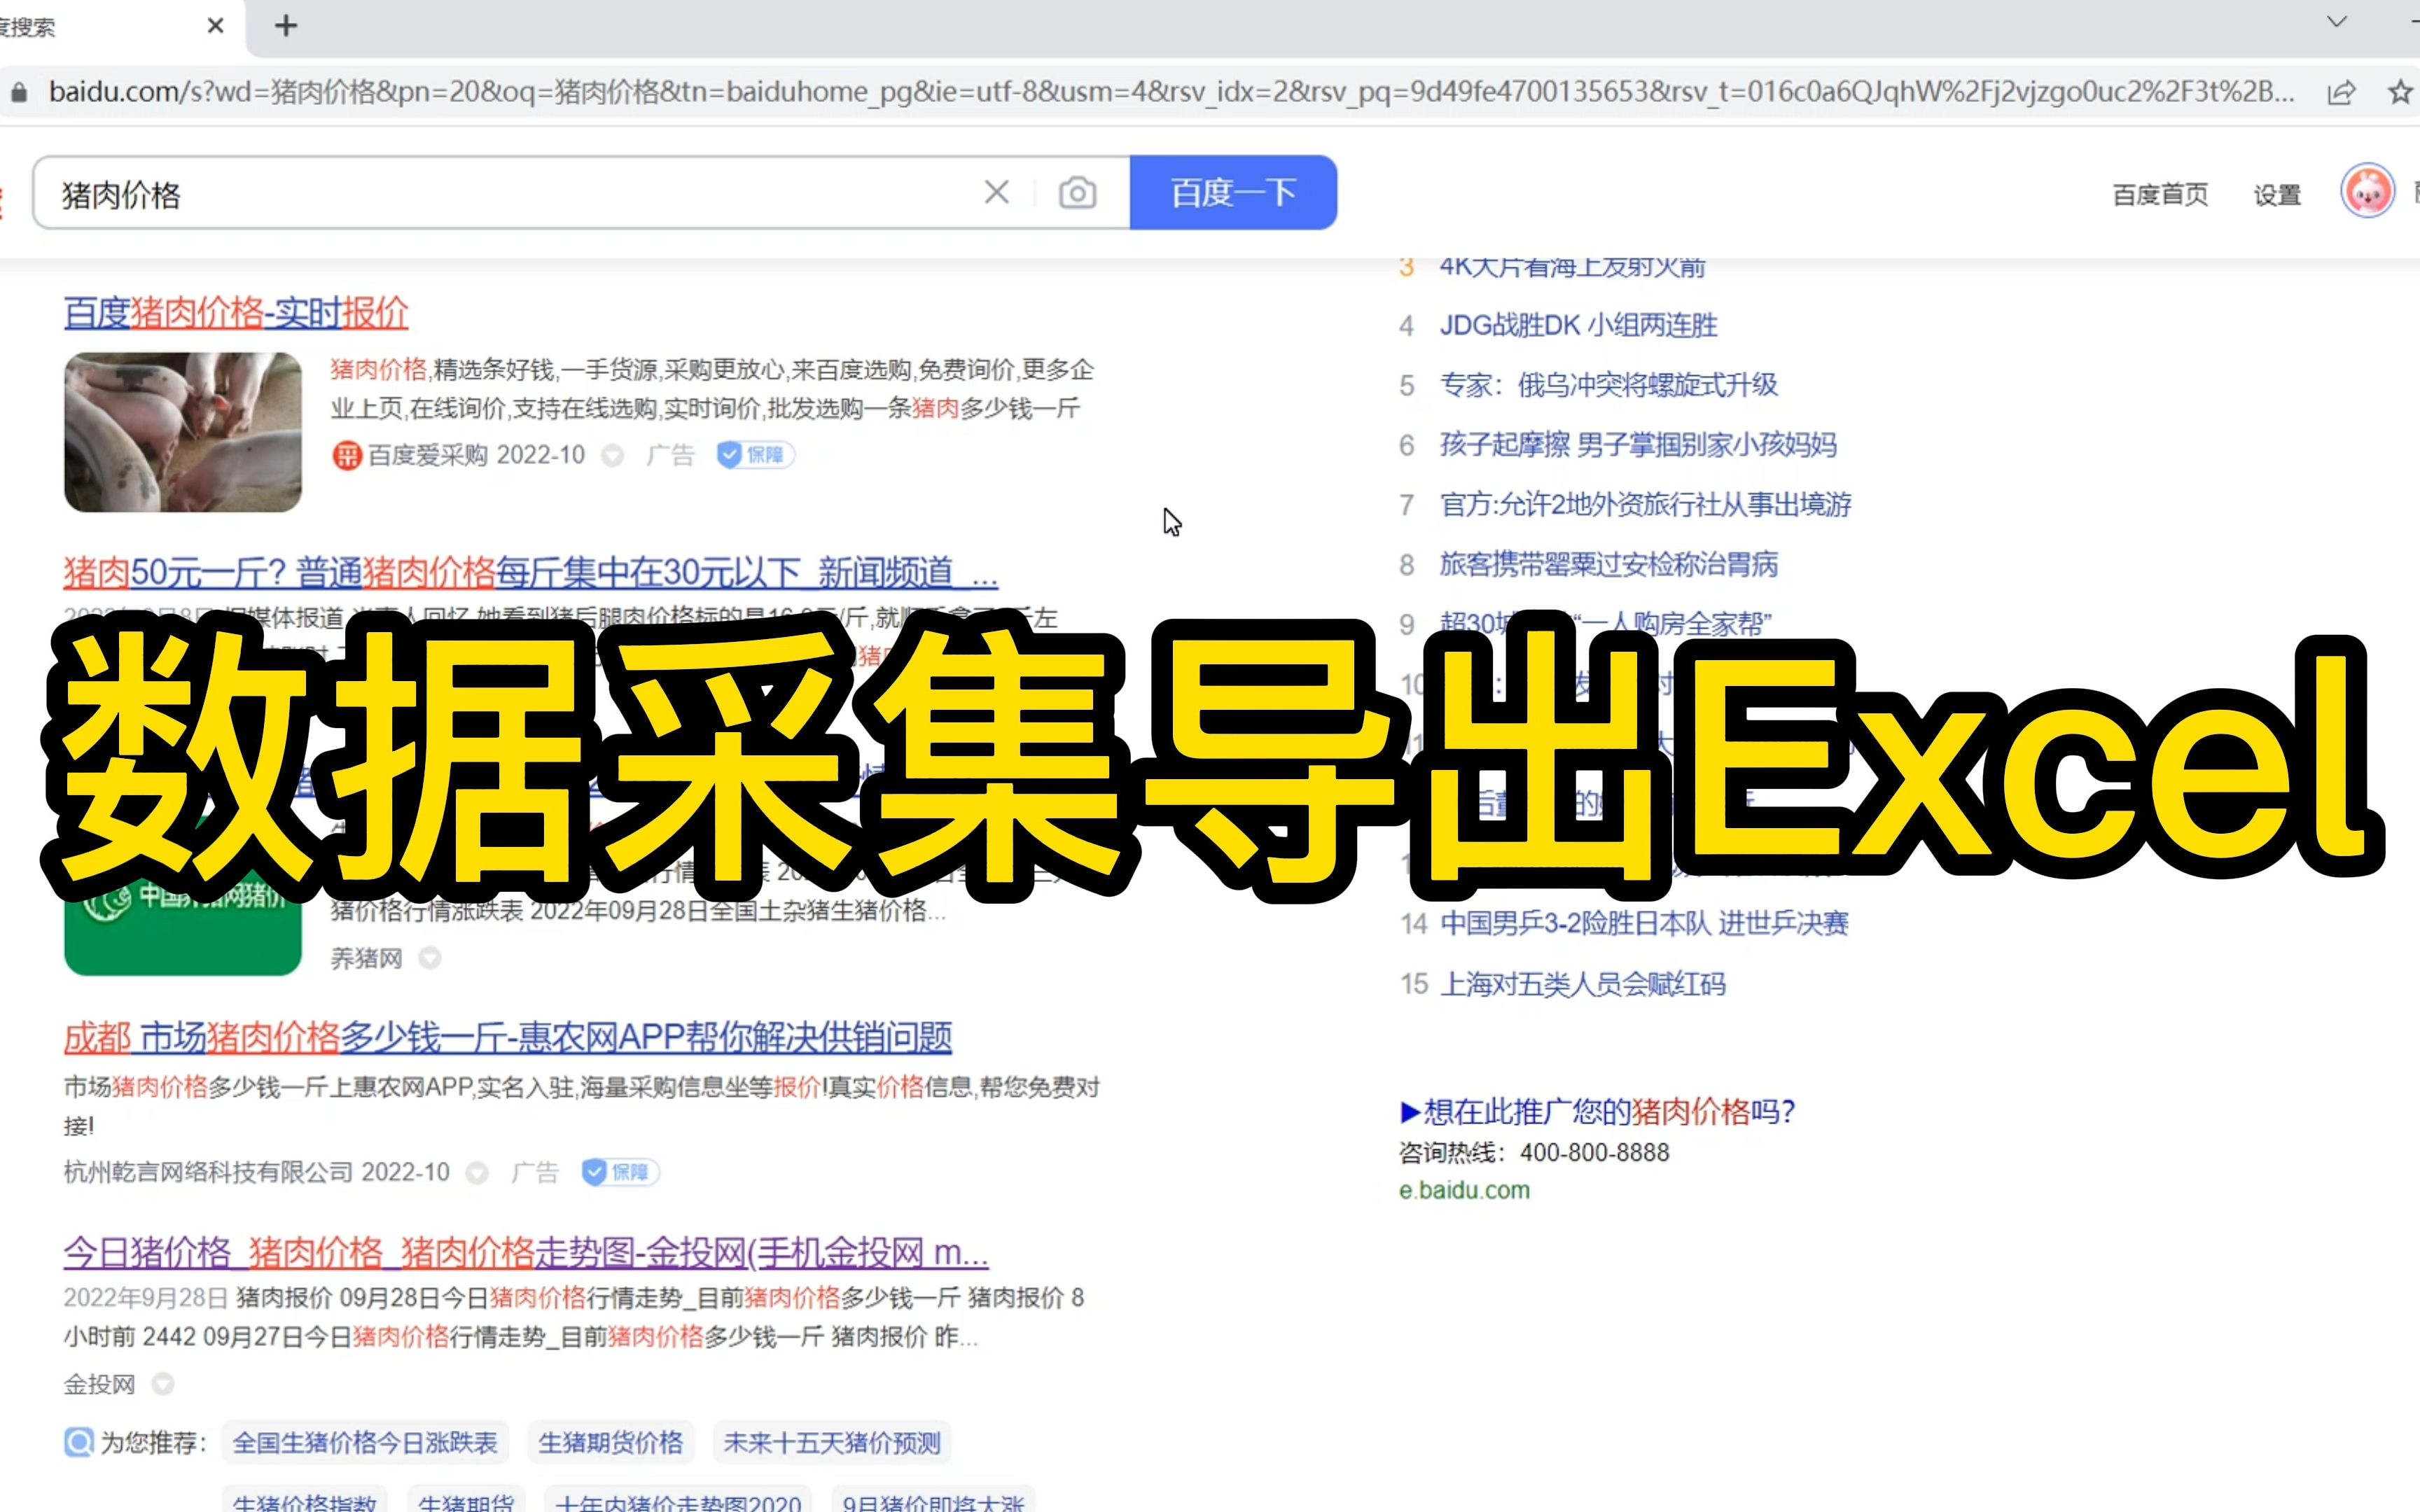2420x1512 pixels.
Task: Open a new browser tab
Action: pos(286,26)
